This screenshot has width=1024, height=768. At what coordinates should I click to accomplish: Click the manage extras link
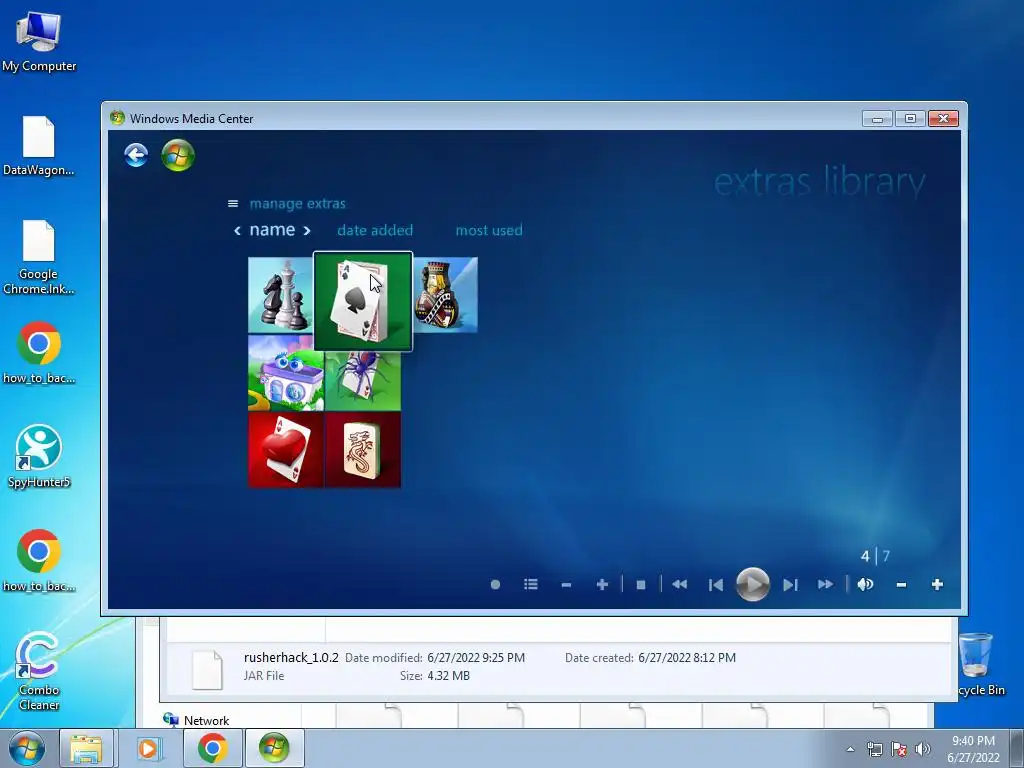(297, 204)
